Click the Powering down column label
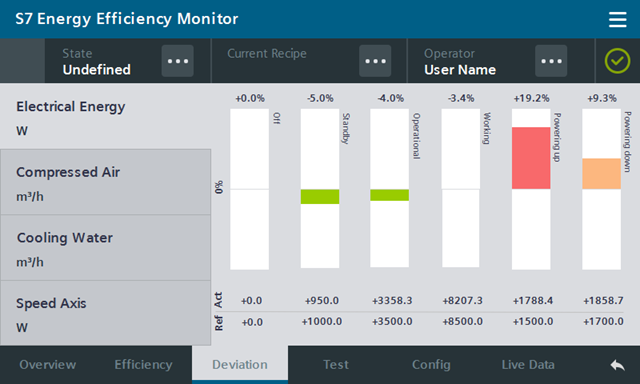The height and width of the screenshot is (384, 640). [x=627, y=142]
